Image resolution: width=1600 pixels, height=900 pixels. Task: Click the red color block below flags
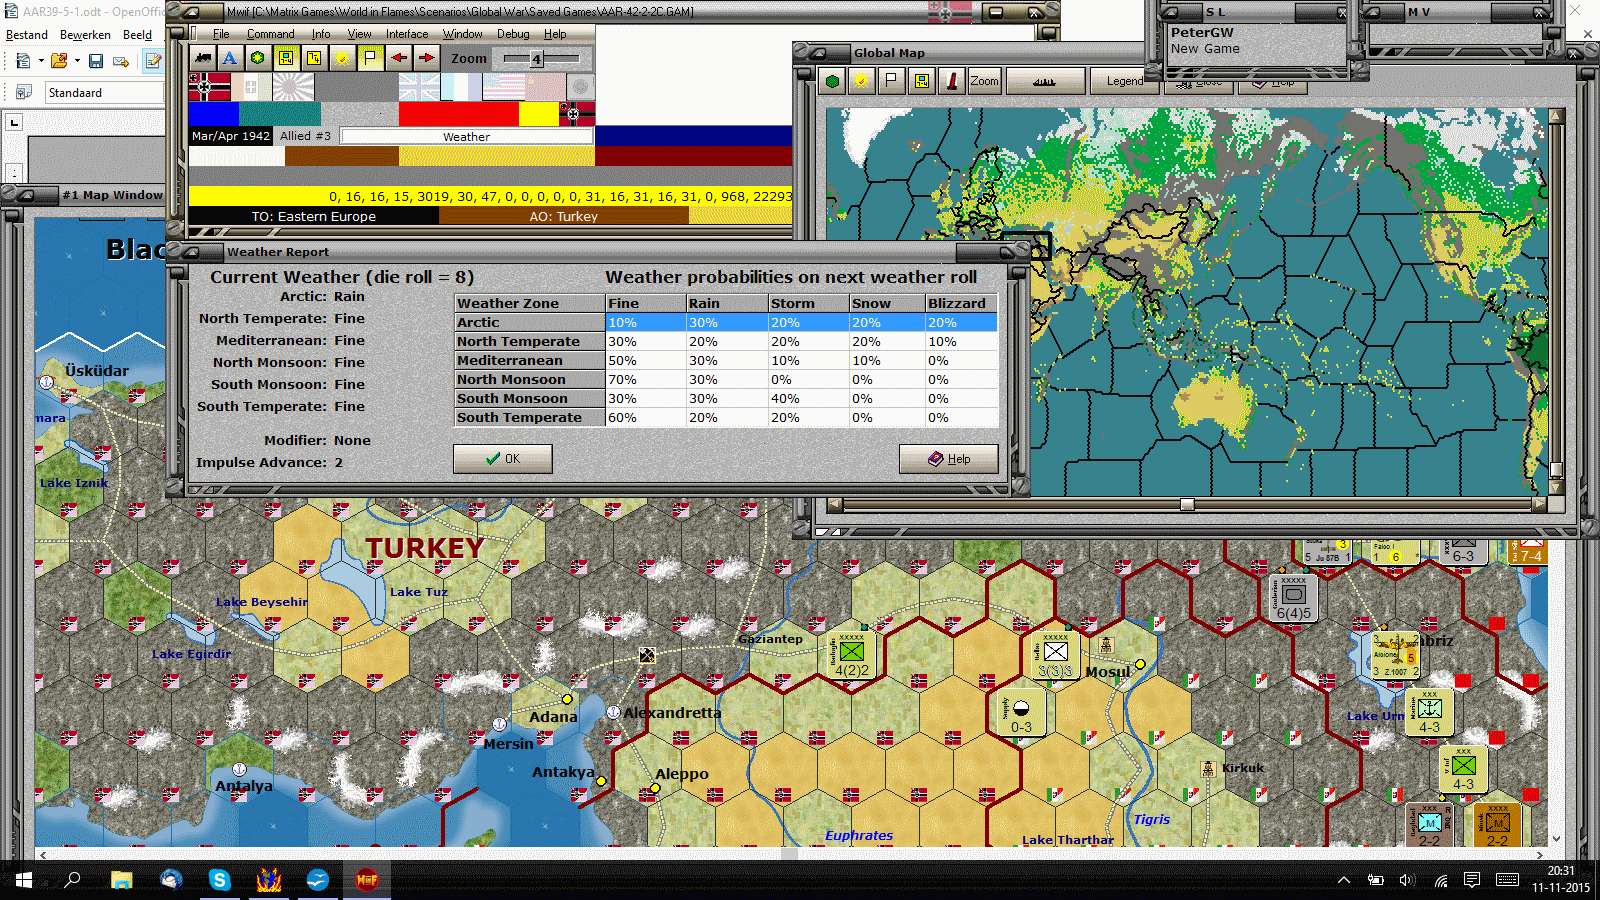[458, 114]
